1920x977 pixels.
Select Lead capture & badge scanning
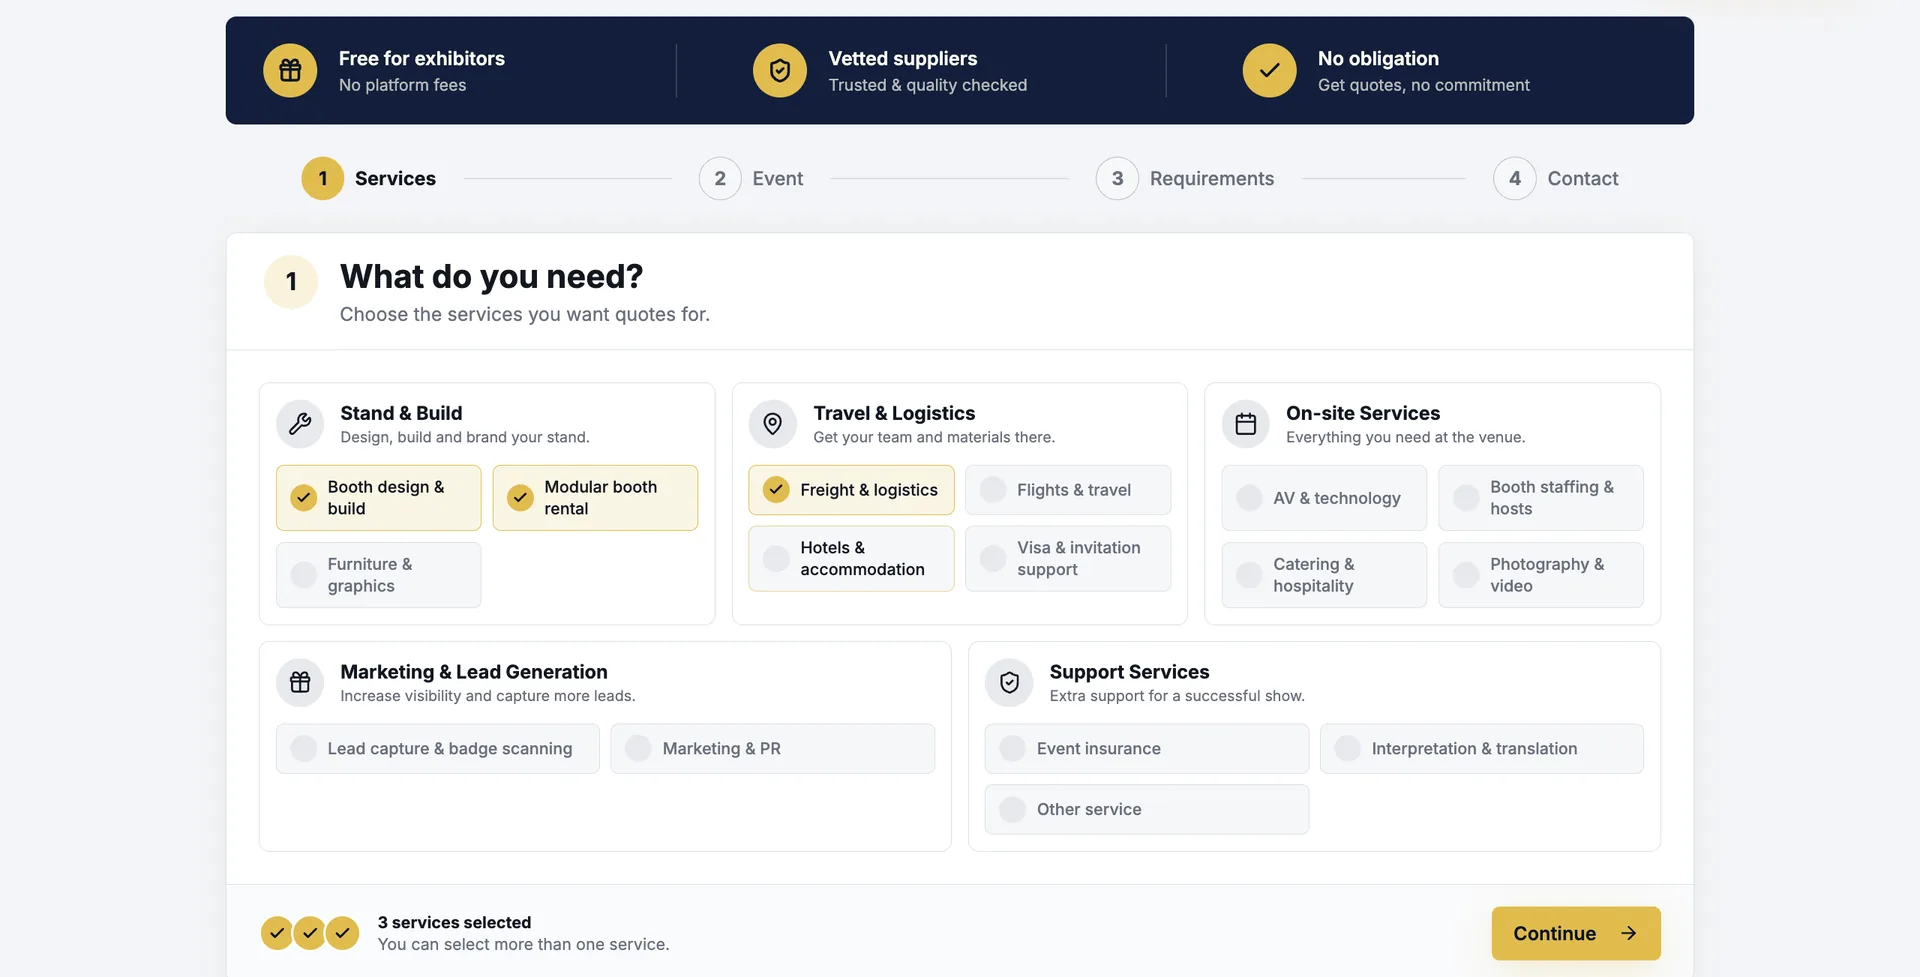click(438, 749)
